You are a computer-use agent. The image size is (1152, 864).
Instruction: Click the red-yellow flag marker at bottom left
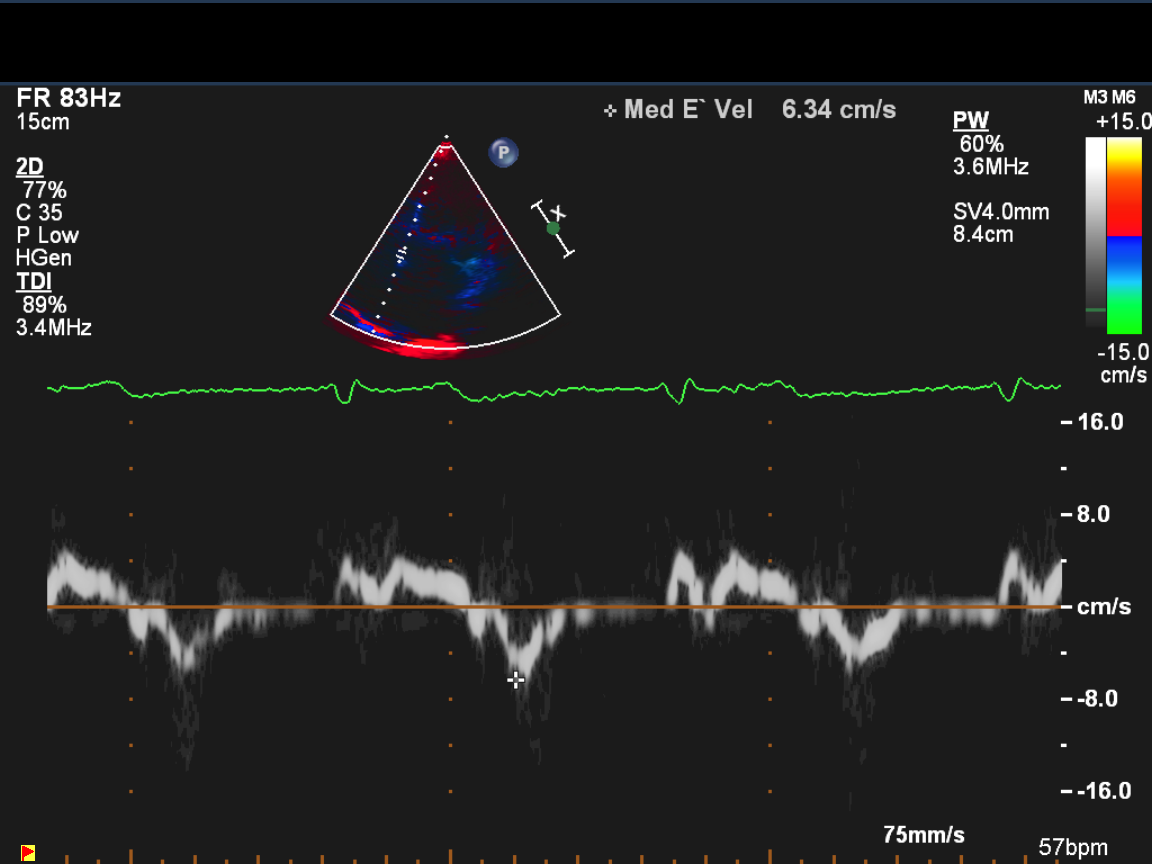28,852
